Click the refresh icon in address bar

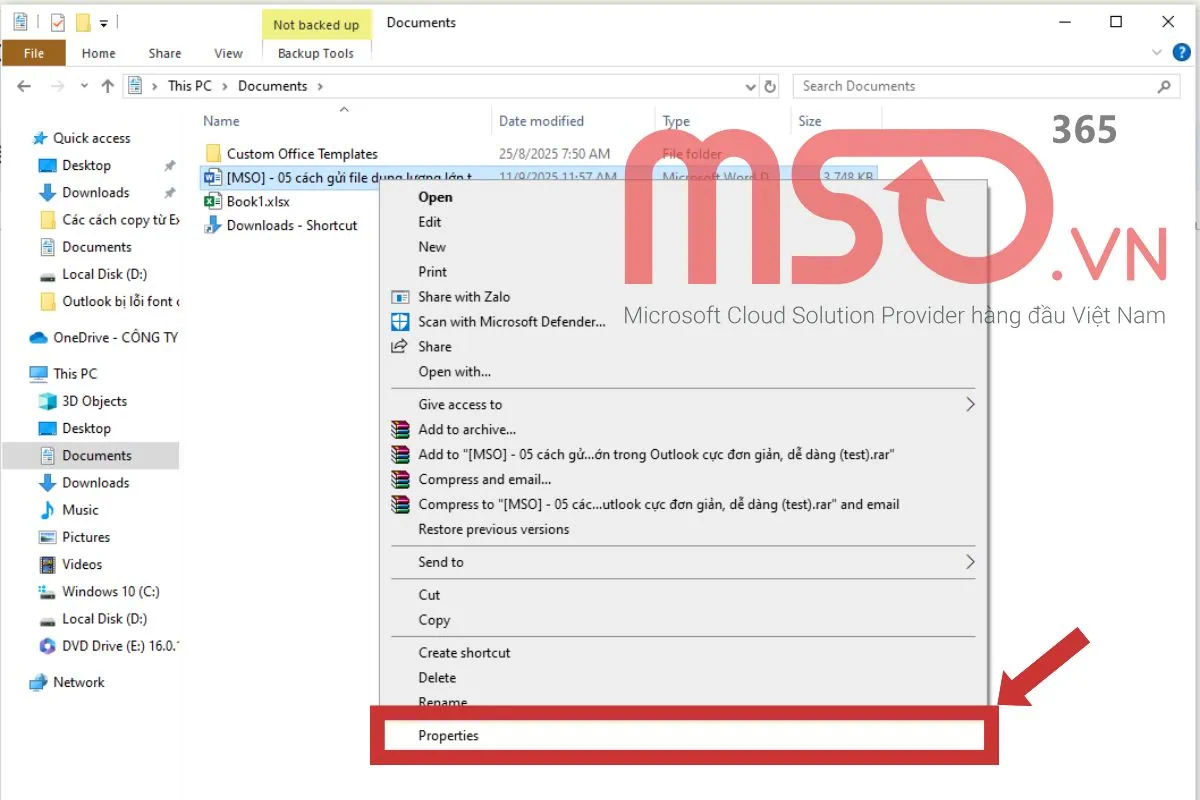[x=770, y=87]
